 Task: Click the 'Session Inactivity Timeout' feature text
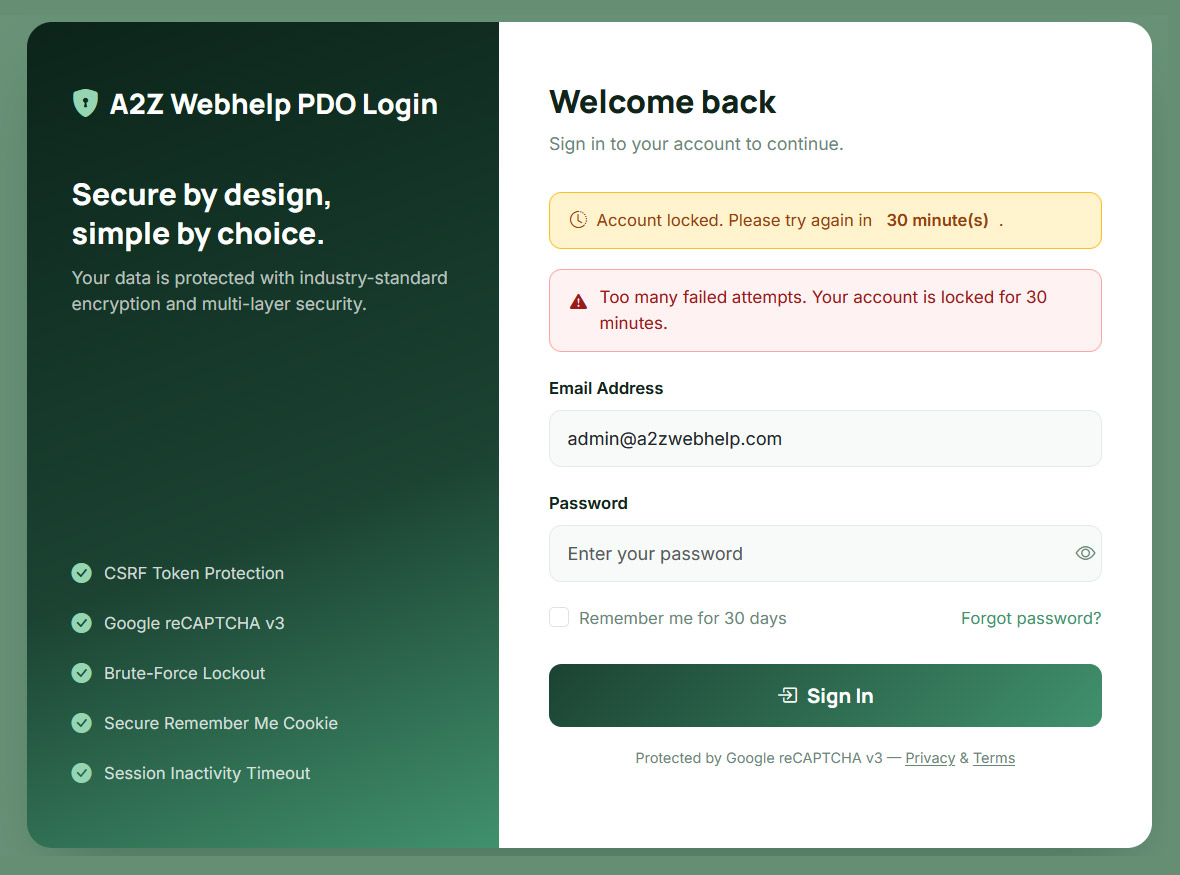pyautogui.click(x=207, y=773)
